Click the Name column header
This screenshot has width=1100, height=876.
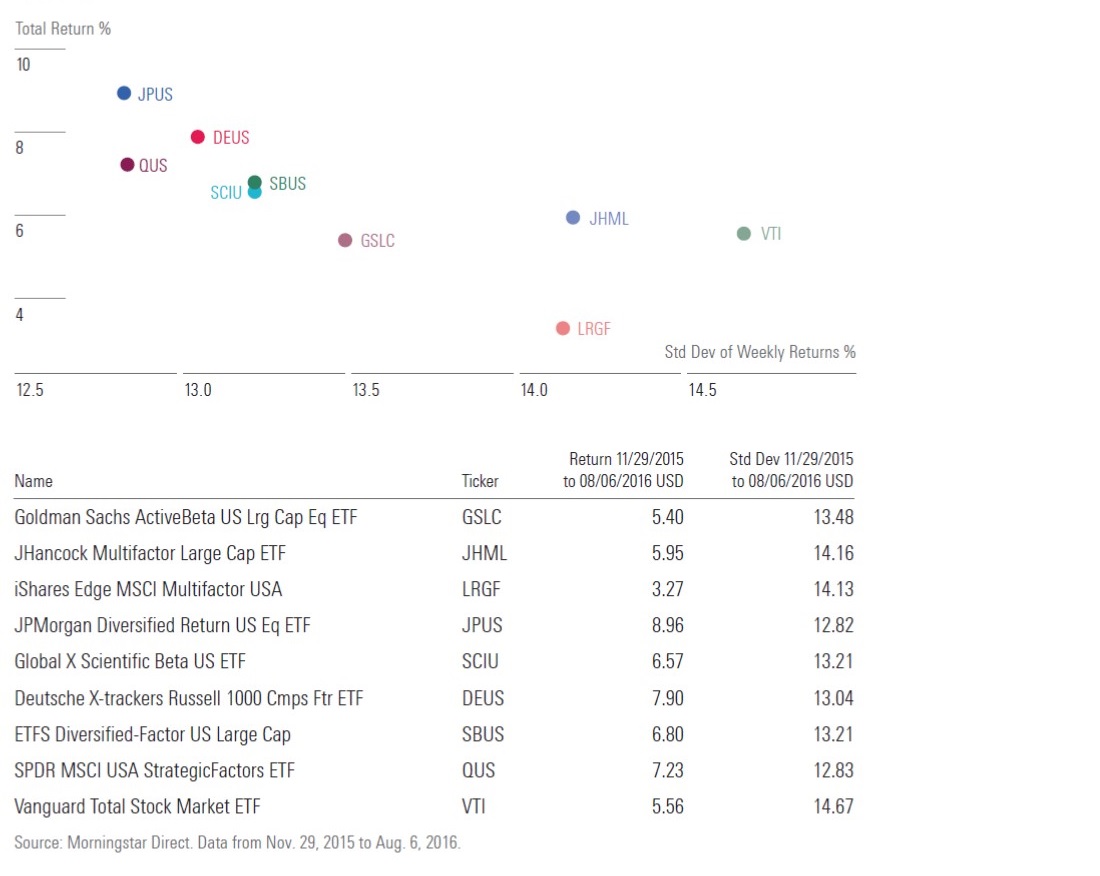tap(33, 481)
